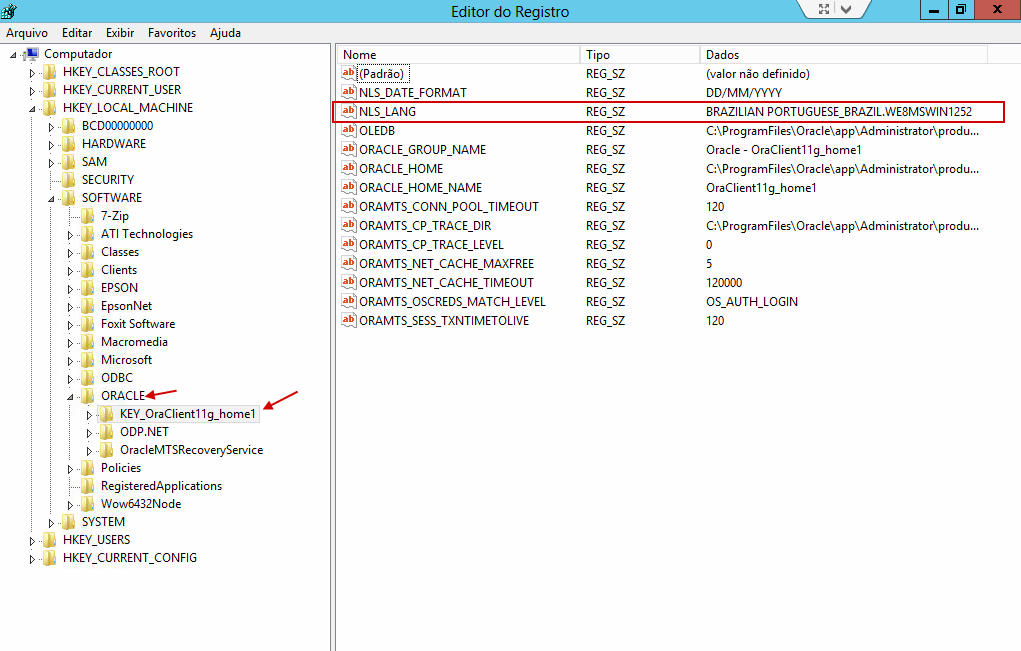Image resolution: width=1021 pixels, height=651 pixels.
Task: Expand the BCD00000000 key
Action: pyautogui.click(x=51, y=126)
